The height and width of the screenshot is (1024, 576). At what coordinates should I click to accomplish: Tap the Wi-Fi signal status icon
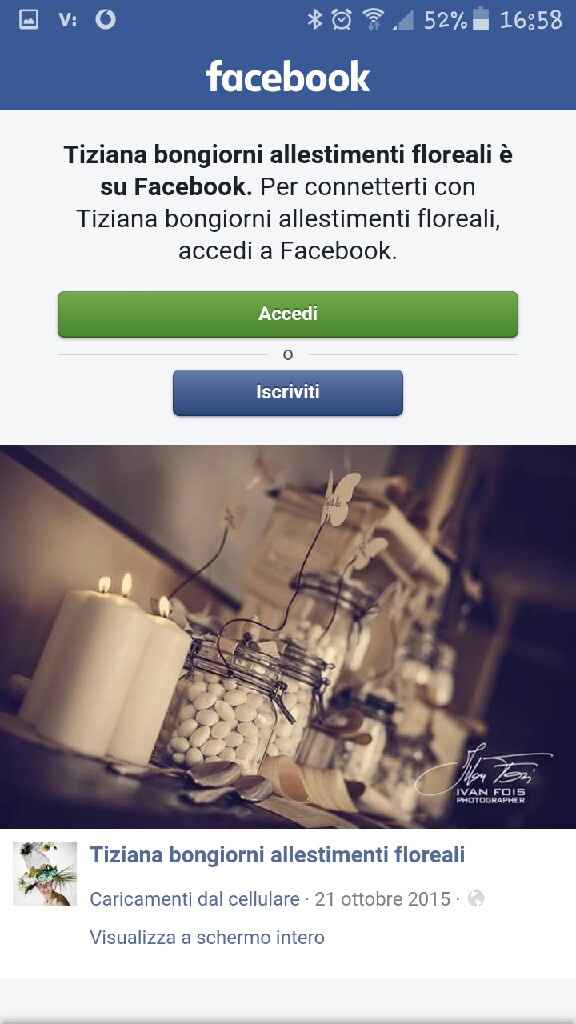click(374, 20)
